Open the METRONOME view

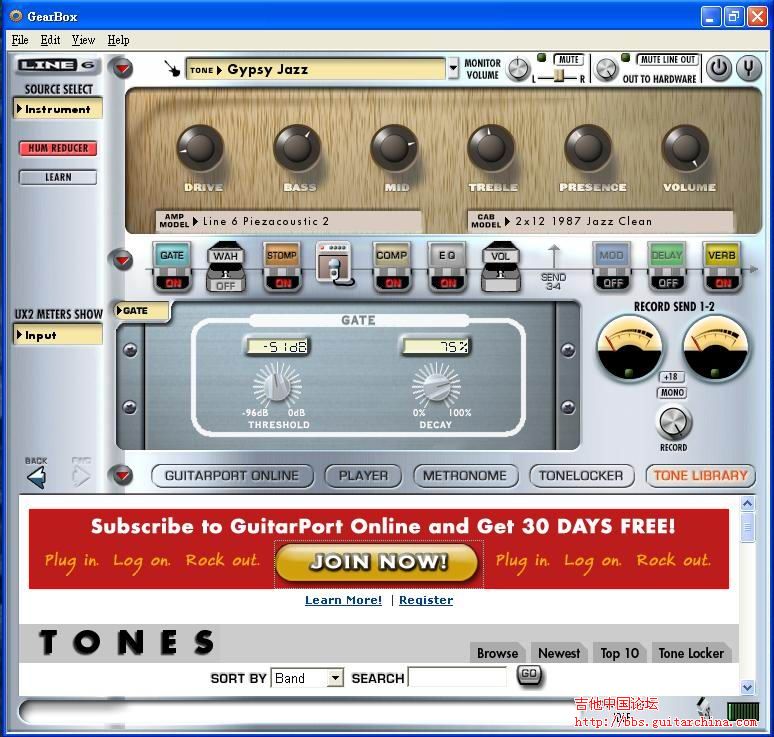pos(465,476)
